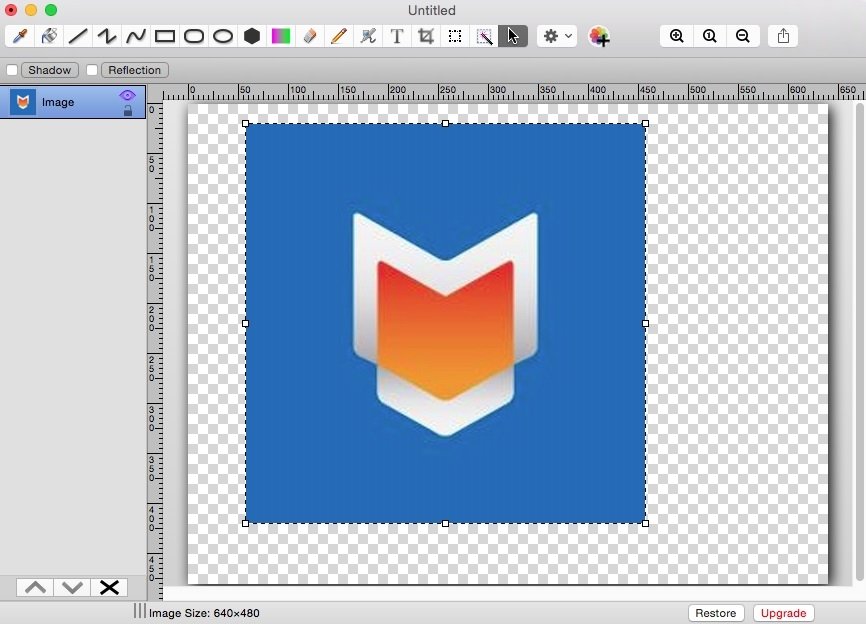The image size is (866, 624).
Task: Select the Image layer row
Action: (73, 102)
